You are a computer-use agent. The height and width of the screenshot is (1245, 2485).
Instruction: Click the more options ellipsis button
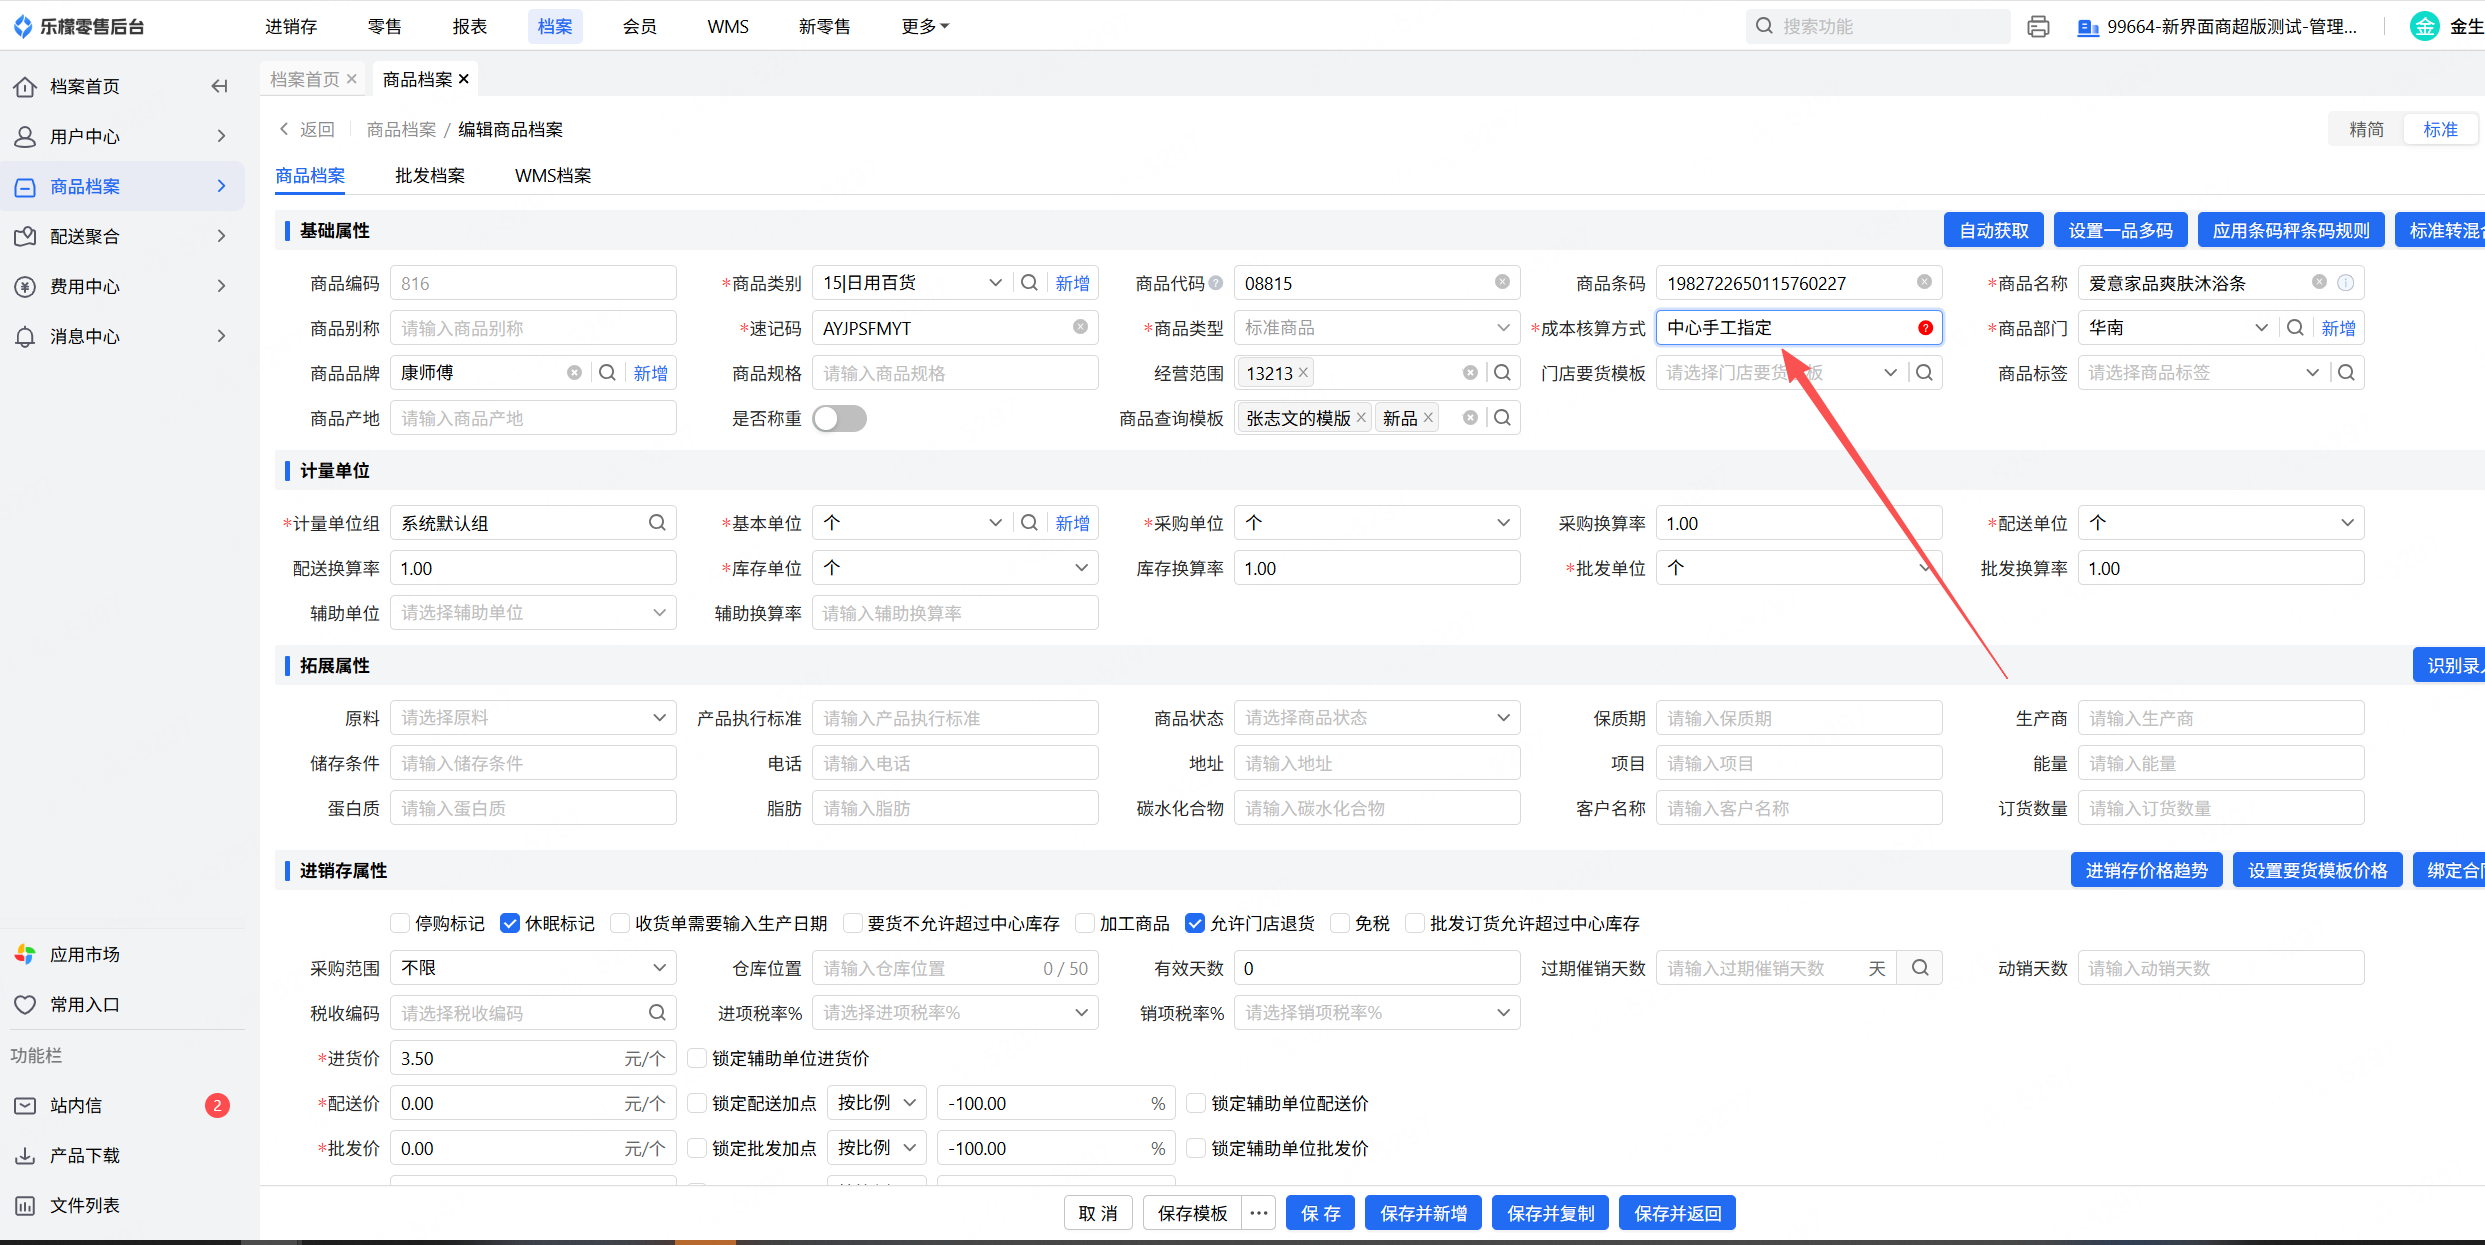1259,1213
